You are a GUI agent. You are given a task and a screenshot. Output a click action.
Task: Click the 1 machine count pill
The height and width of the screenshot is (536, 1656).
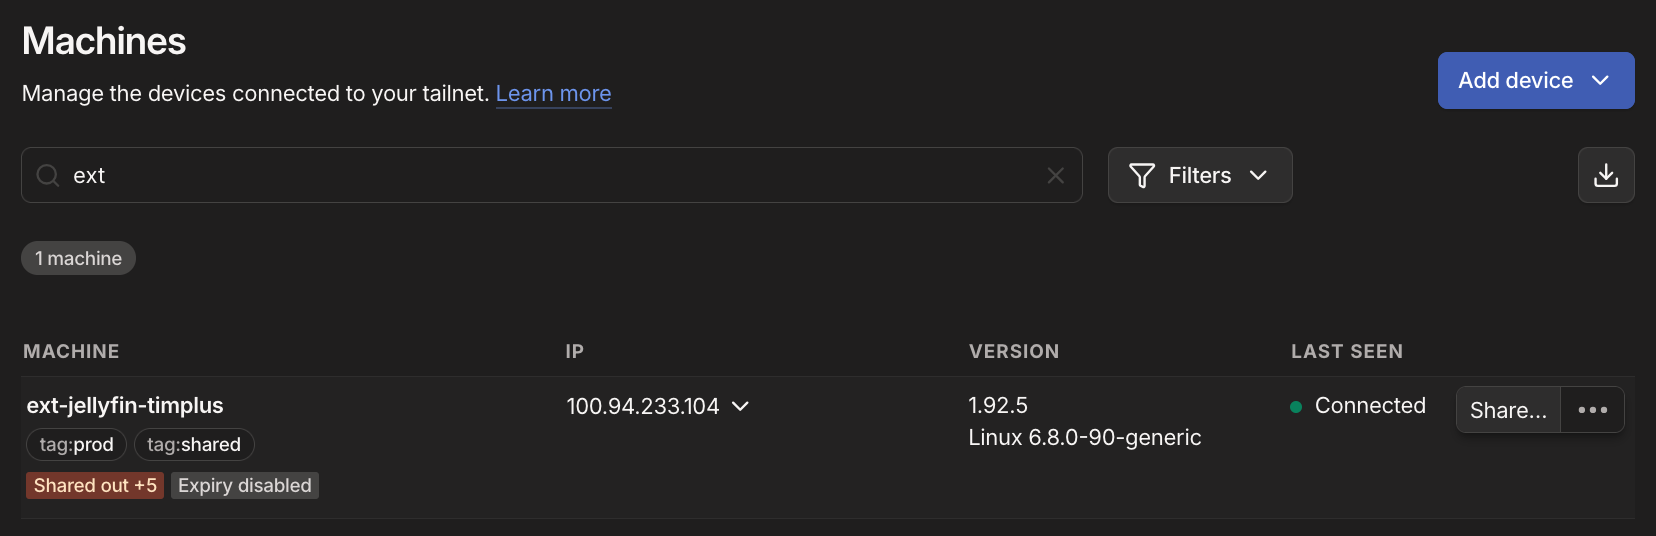pyautogui.click(x=78, y=259)
